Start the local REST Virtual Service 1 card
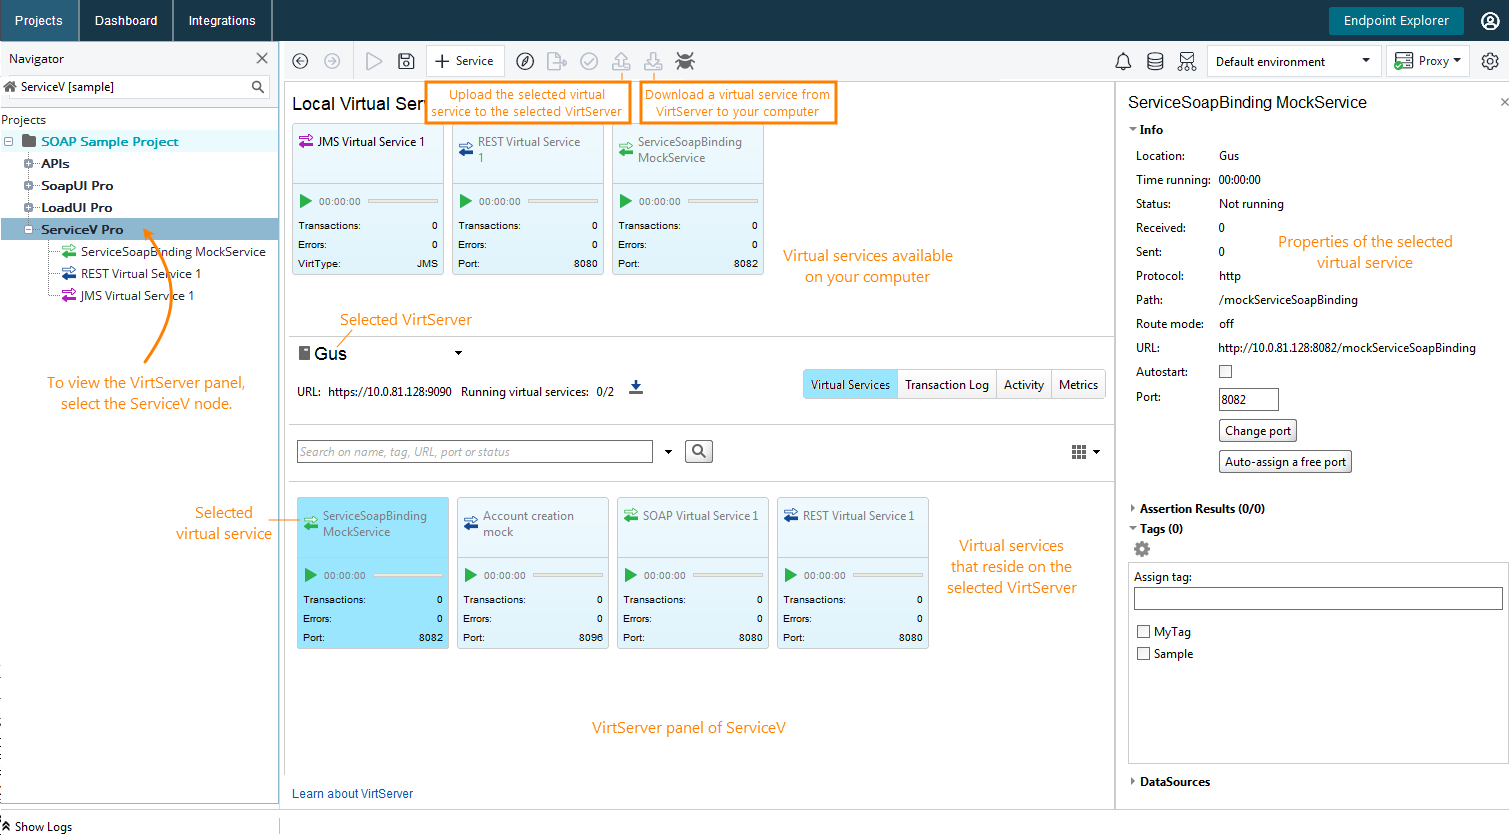Image resolution: width=1509 pixels, height=836 pixels. 465,201
